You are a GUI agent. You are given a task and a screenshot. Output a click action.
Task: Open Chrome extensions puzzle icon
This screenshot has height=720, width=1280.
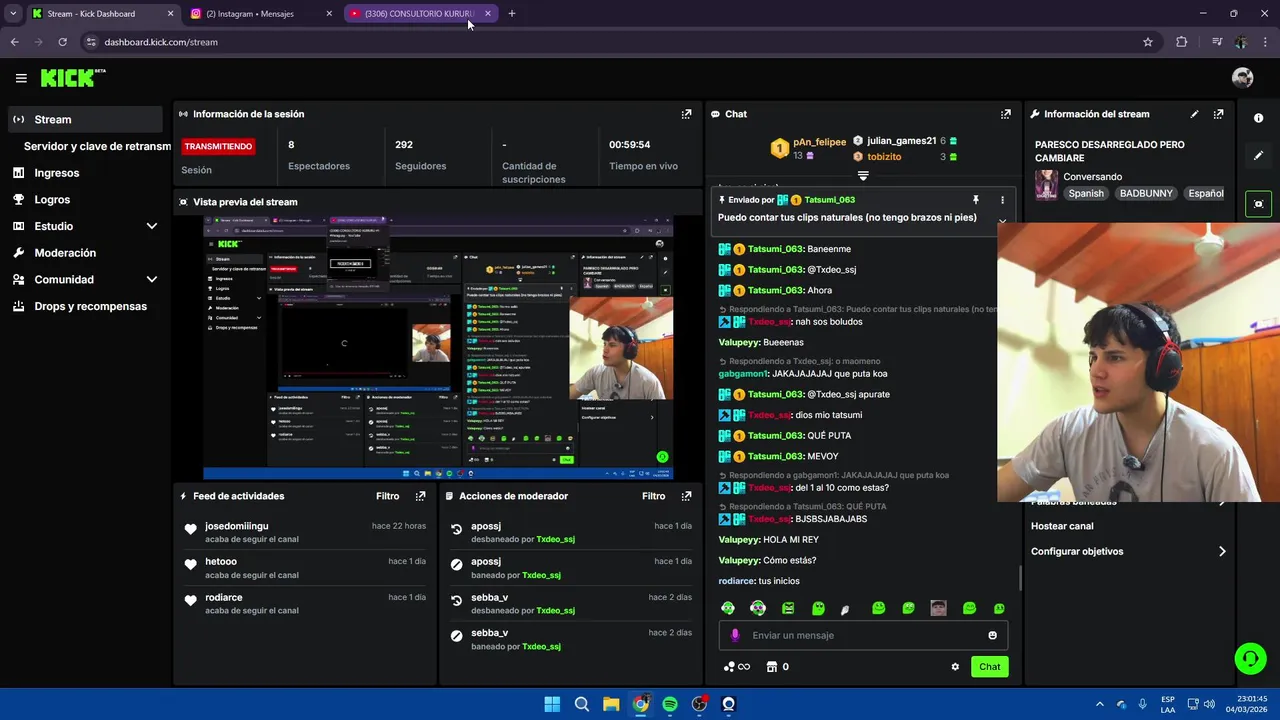pos(1182,42)
